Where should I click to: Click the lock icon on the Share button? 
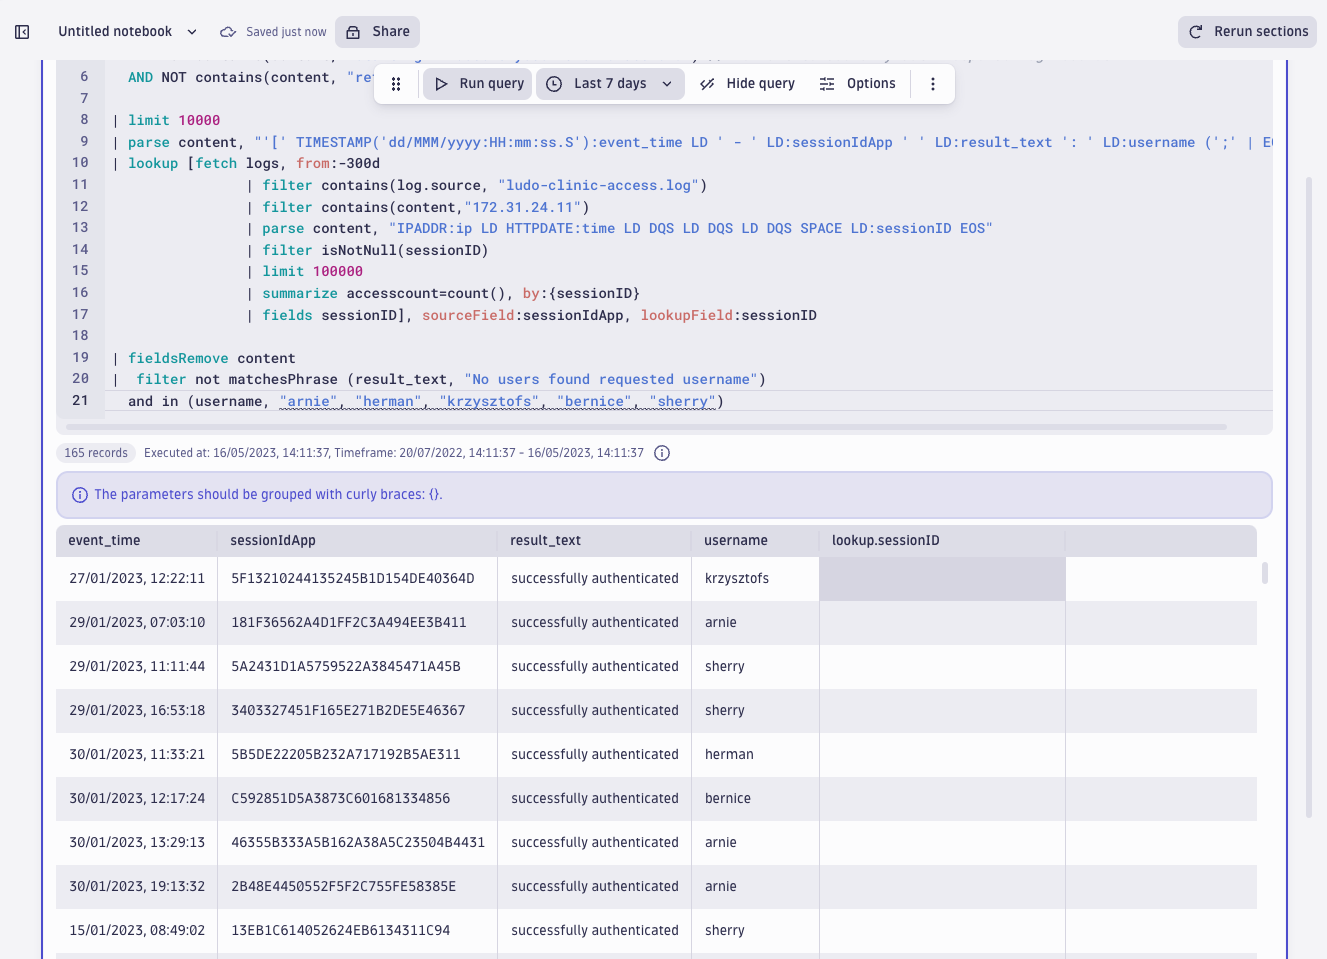coord(352,31)
